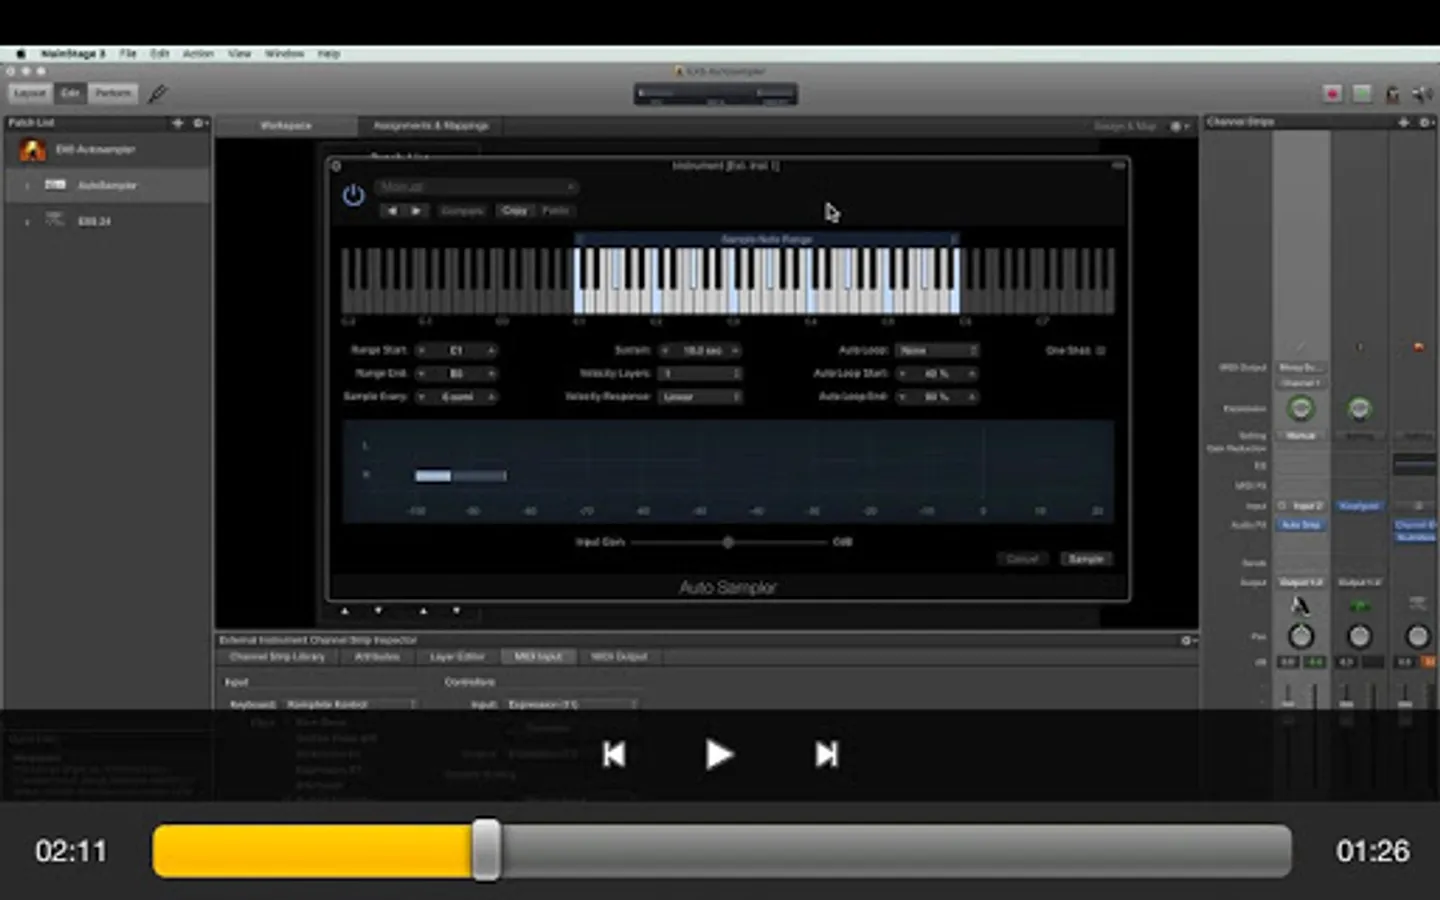Open the Layer Editor tab
Viewport: 1440px width, 900px height.
(x=457, y=657)
